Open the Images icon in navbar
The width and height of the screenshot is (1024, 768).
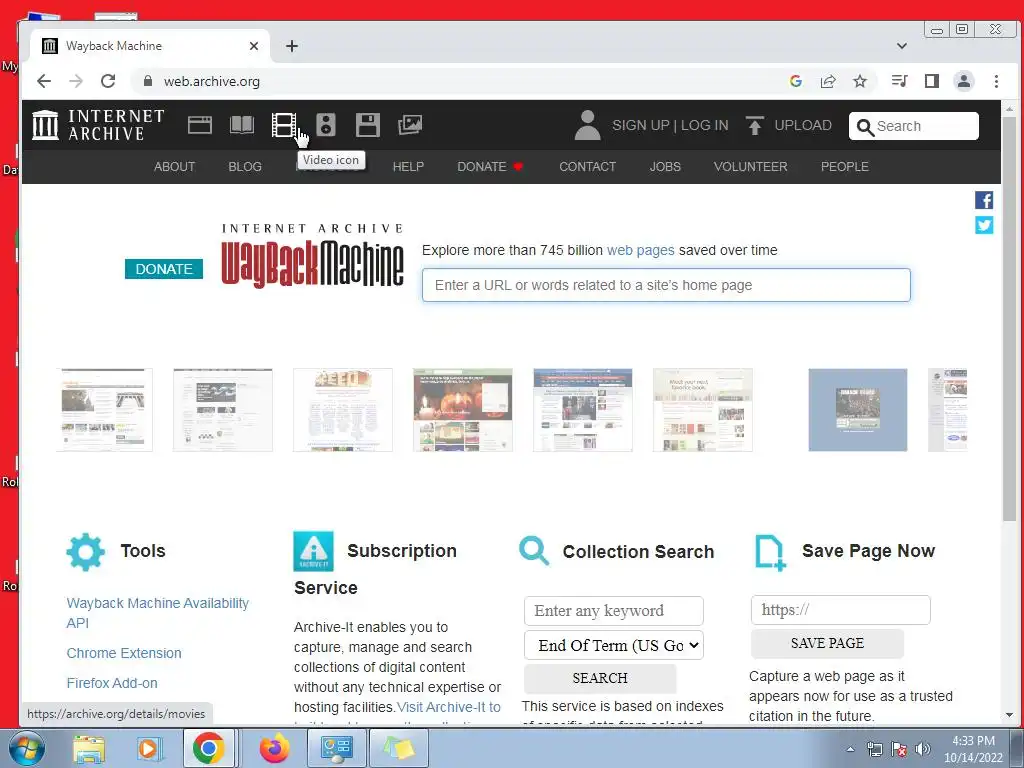410,125
